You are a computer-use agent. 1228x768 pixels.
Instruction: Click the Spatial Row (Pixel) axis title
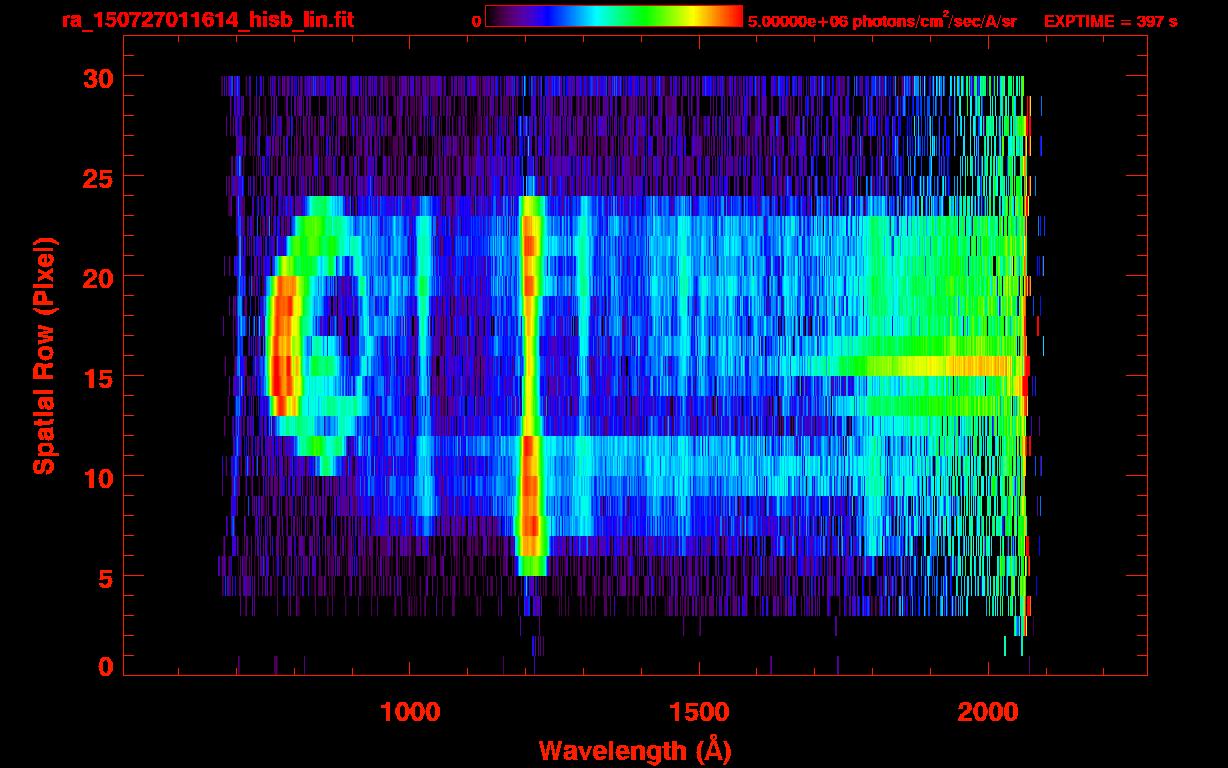coord(44,355)
